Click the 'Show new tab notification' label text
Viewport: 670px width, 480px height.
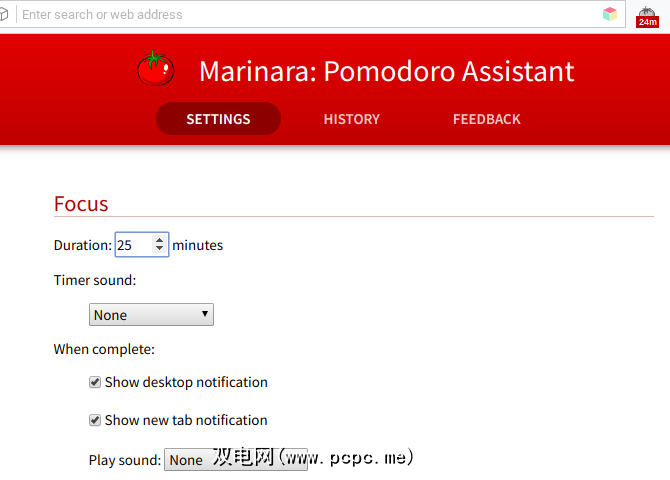(186, 420)
